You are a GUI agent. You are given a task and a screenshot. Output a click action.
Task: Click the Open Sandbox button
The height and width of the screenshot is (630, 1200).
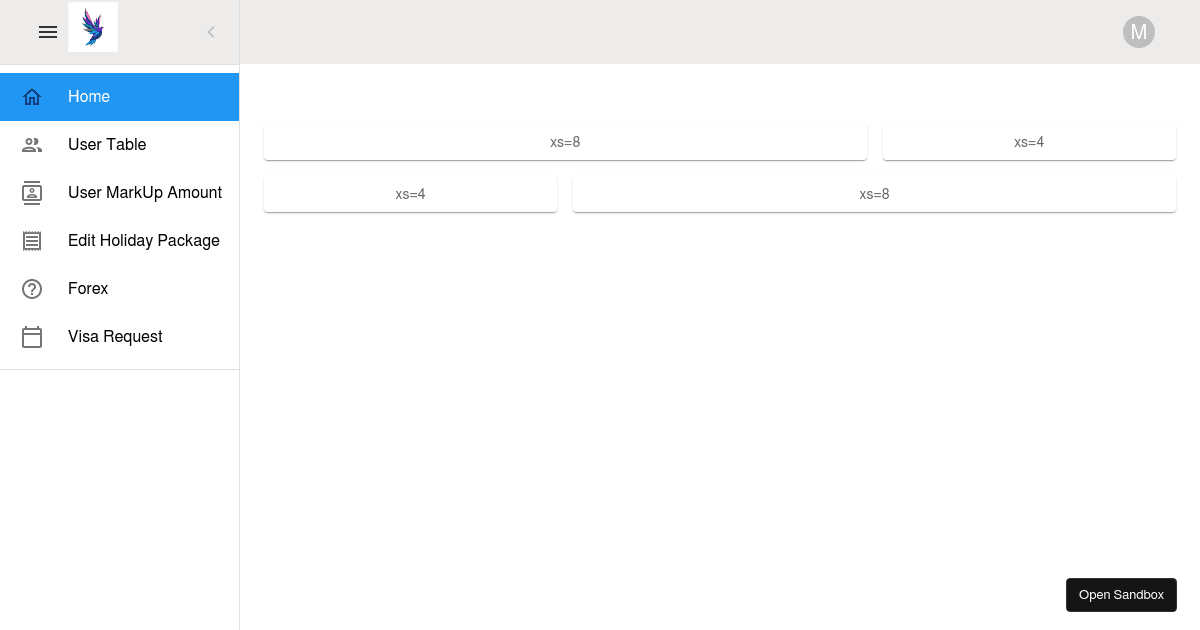pyautogui.click(x=1121, y=594)
